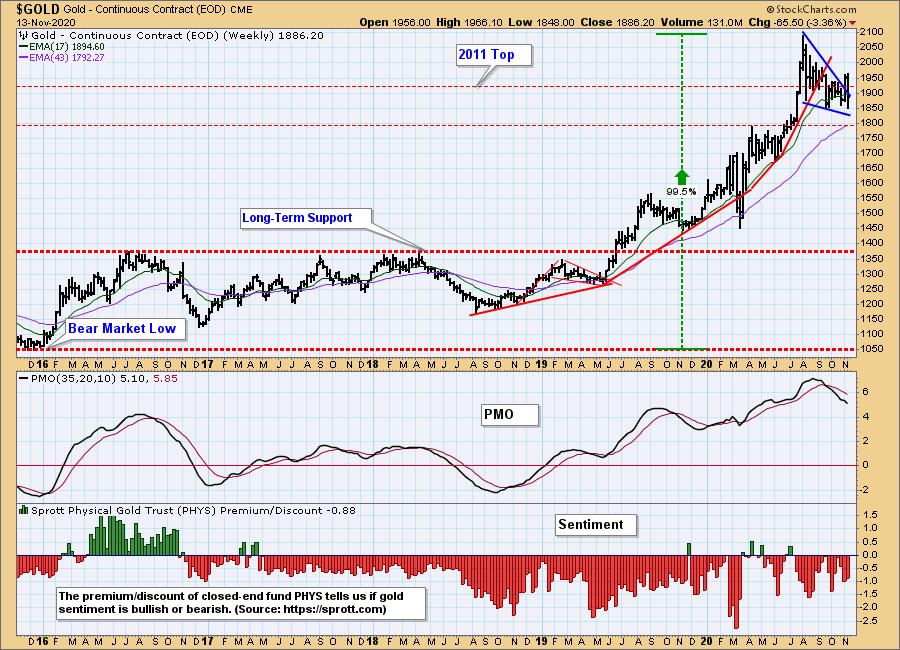
Task: Select the 'Long-Term Support' annotation label
Action: 306,218
